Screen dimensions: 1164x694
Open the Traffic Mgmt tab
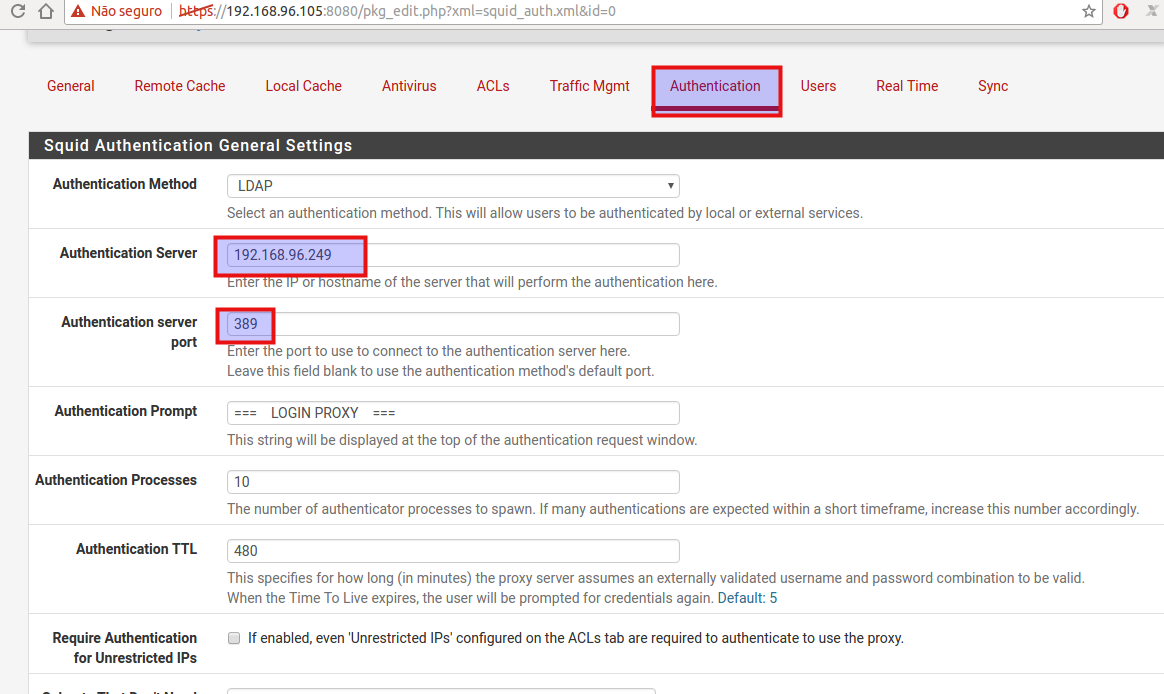coord(589,86)
